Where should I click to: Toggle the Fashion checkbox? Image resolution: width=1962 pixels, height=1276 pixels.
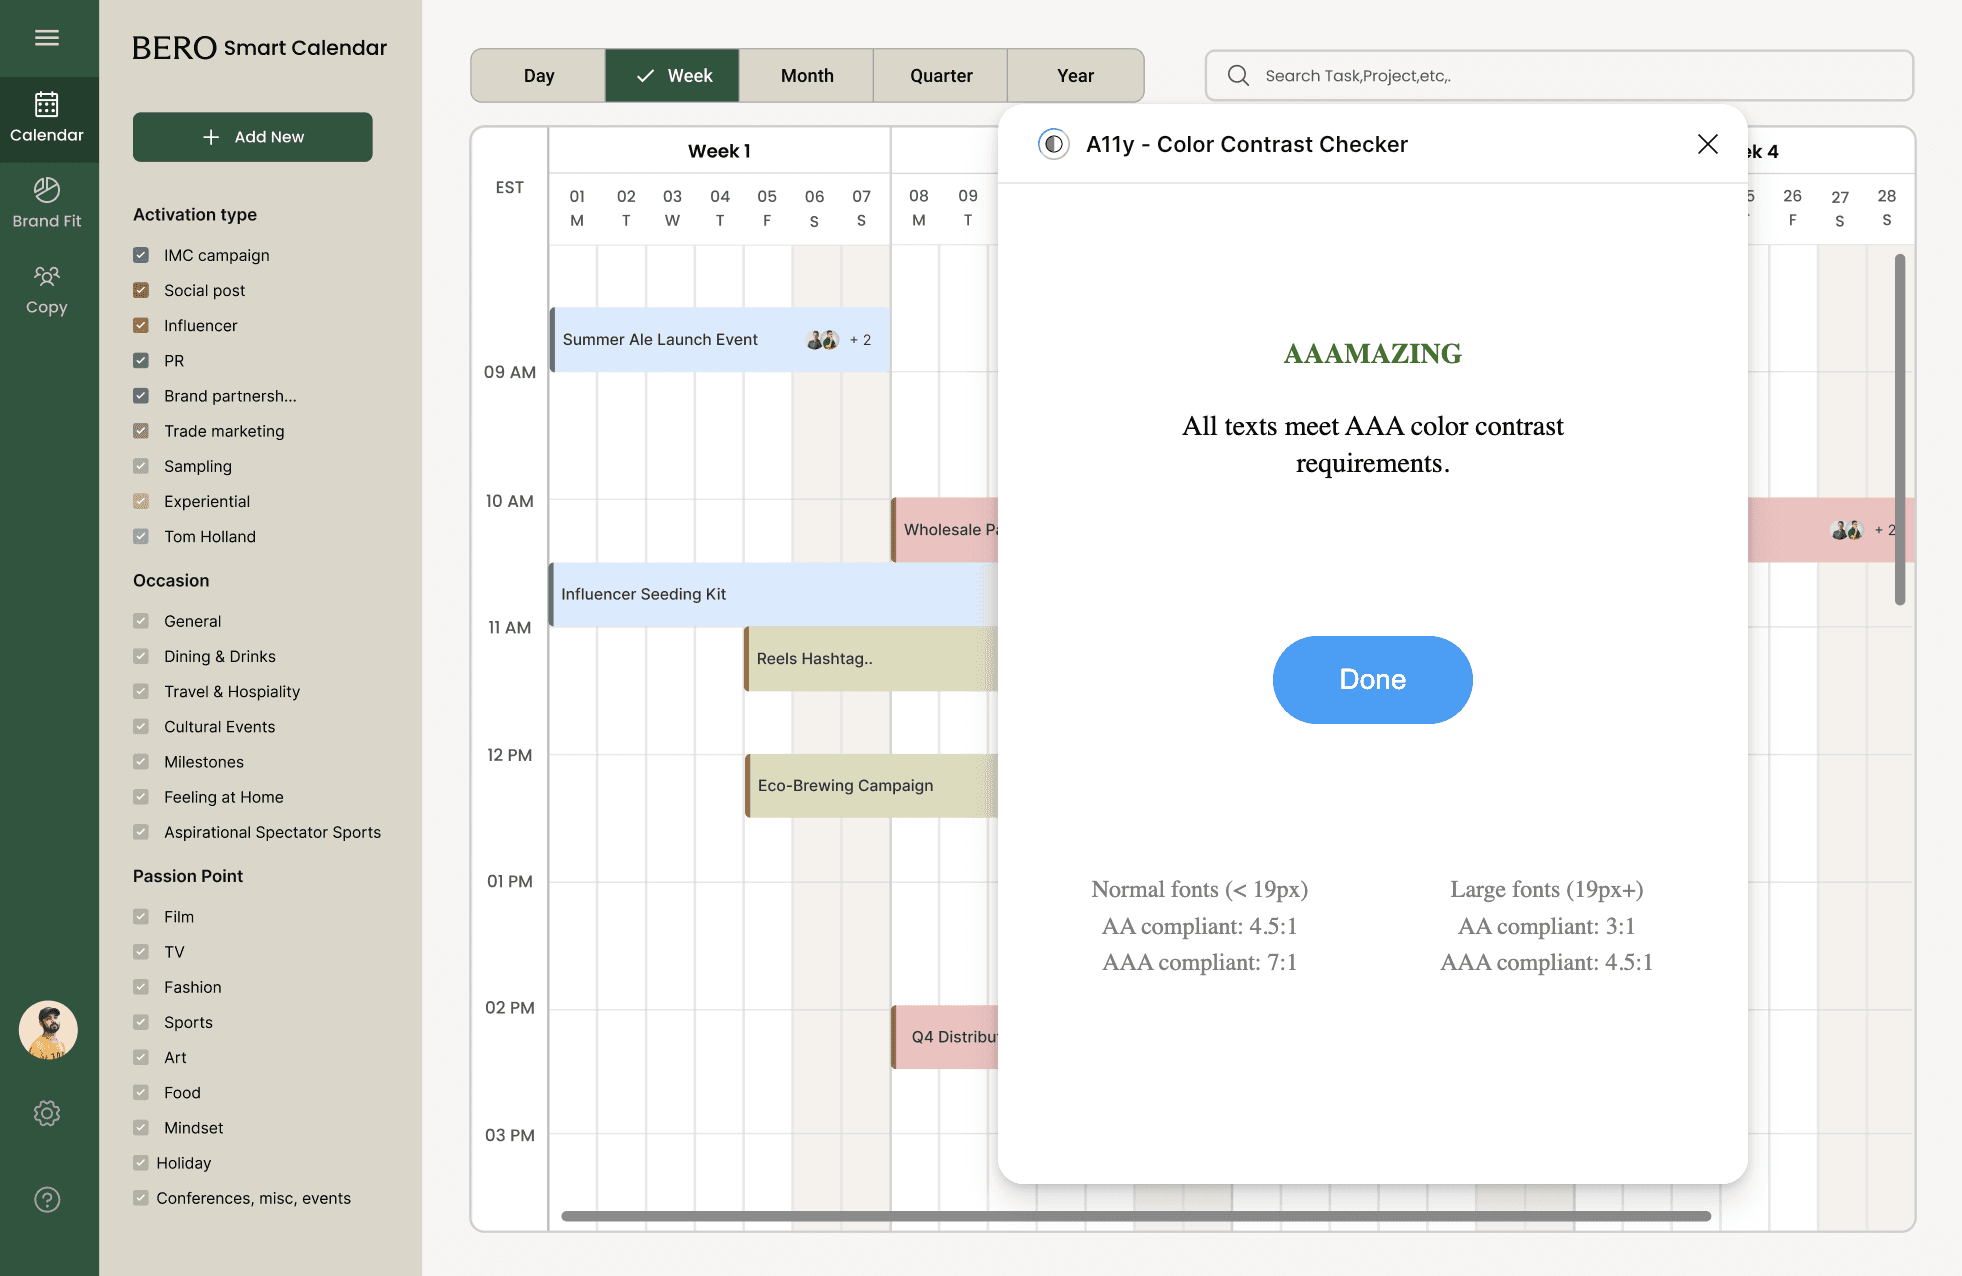point(141,987)
